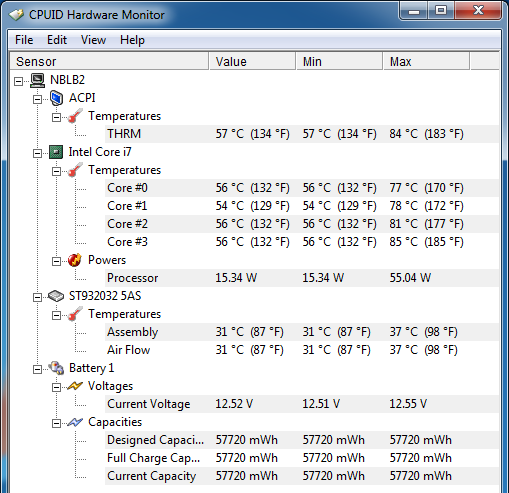Open the Help menu
509x493 pixels.
(132, 40)
